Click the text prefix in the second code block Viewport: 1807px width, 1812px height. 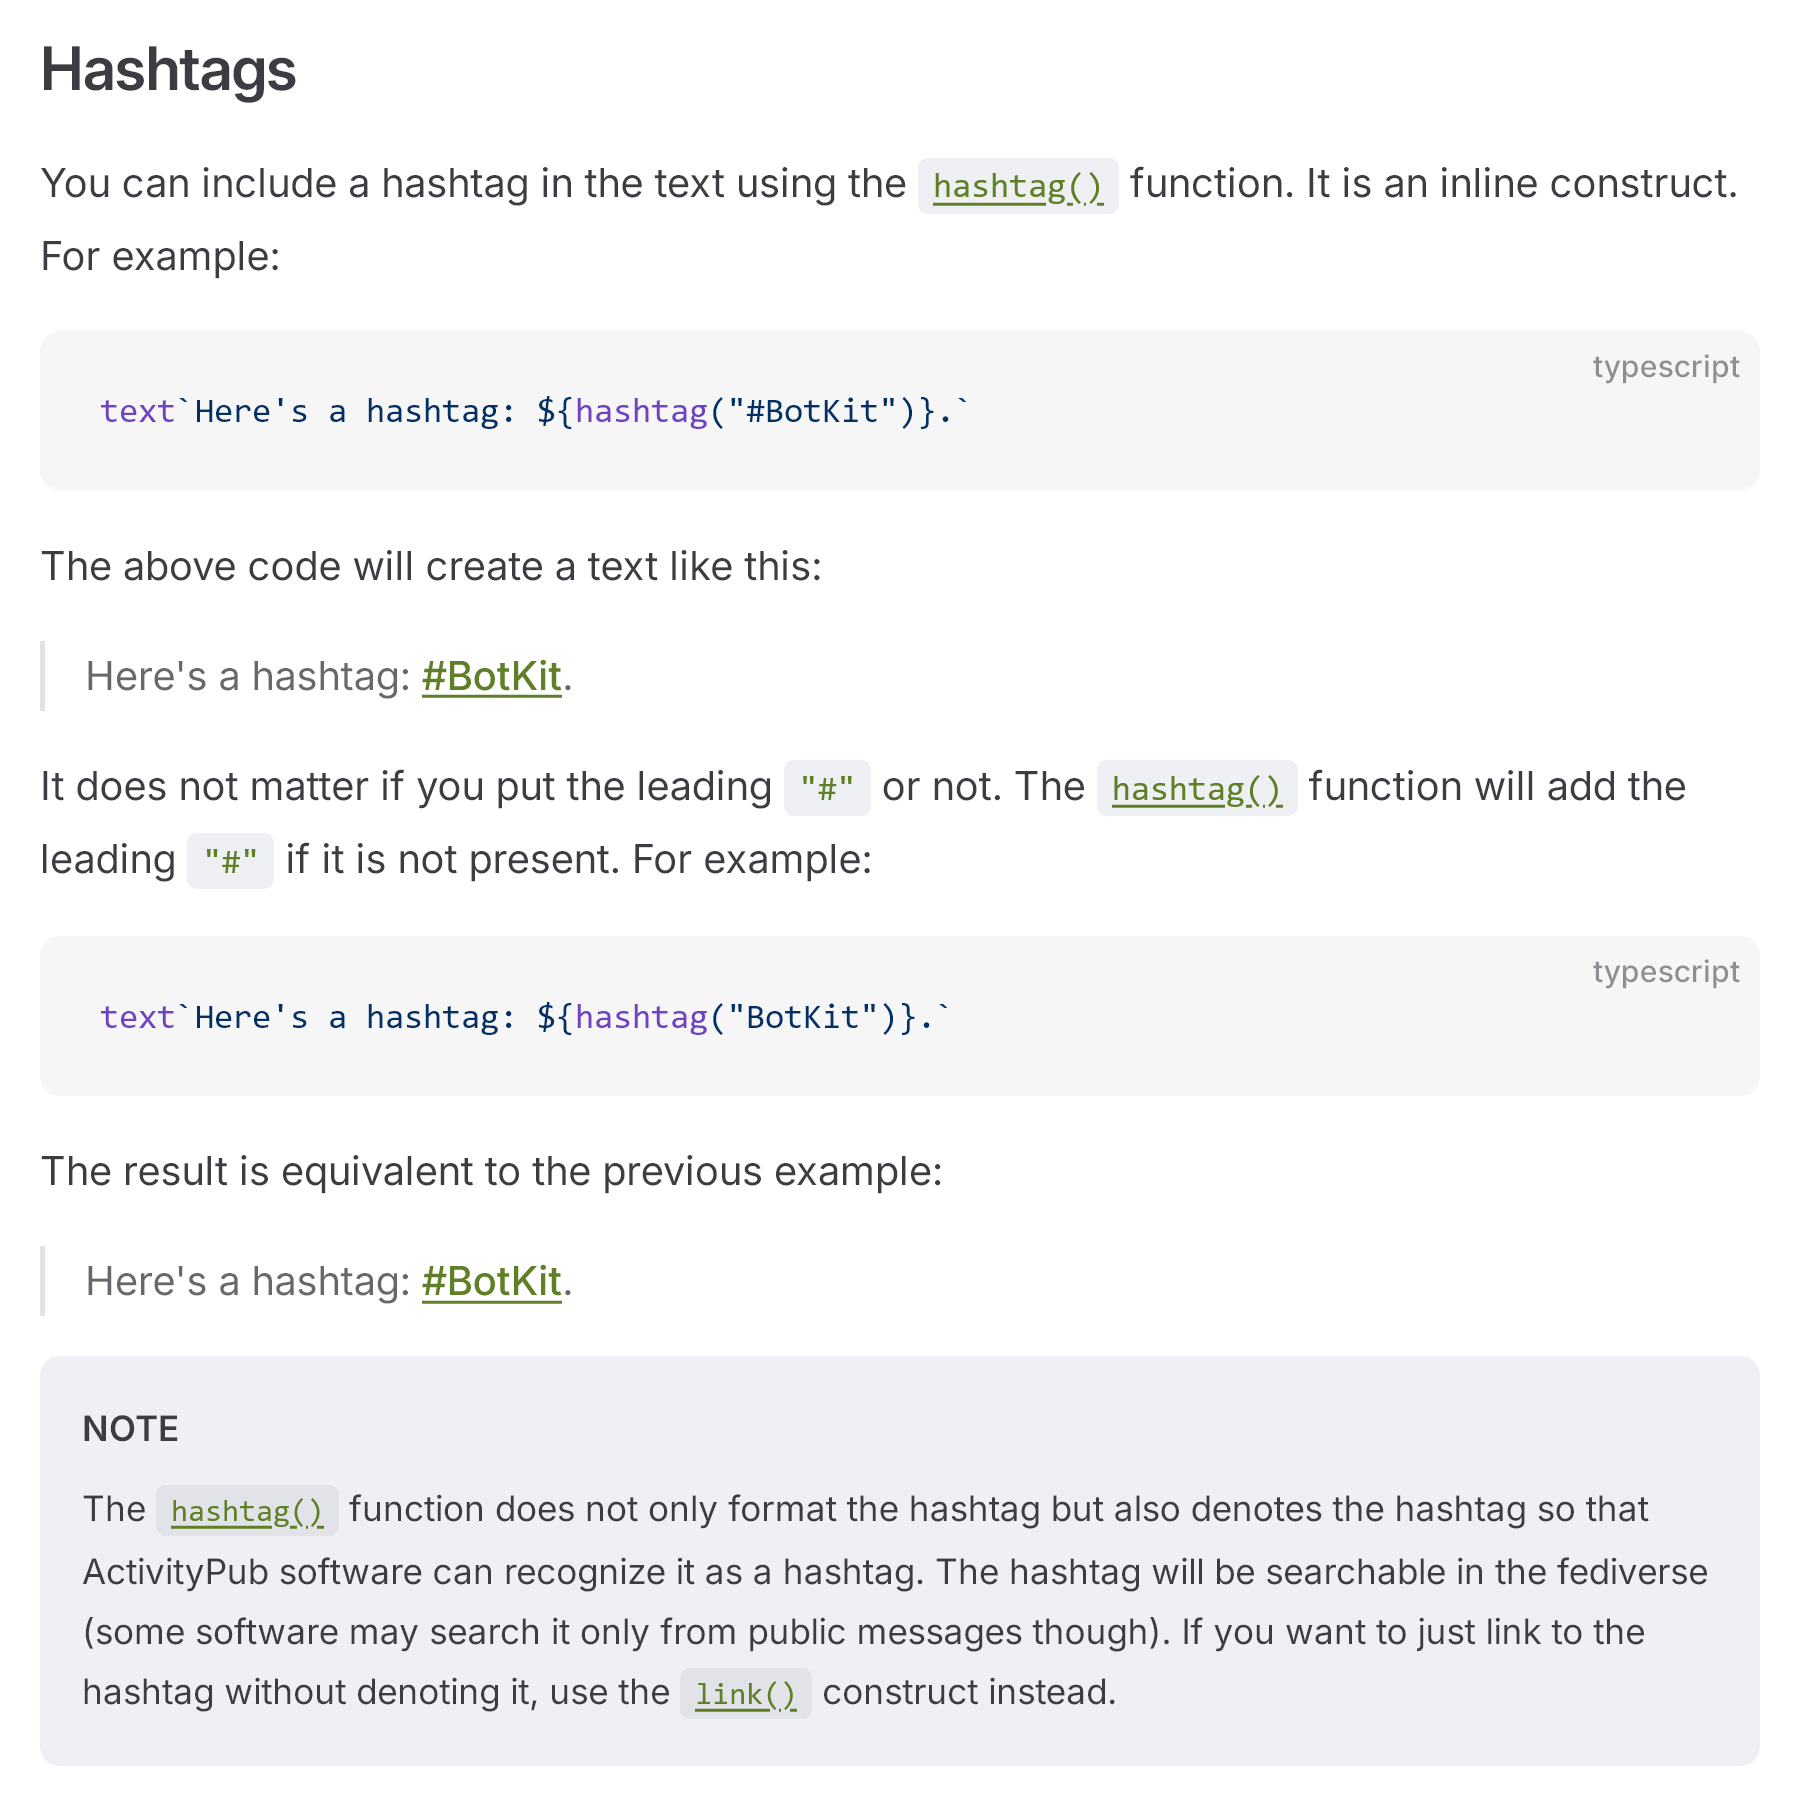click(137, 1017)
